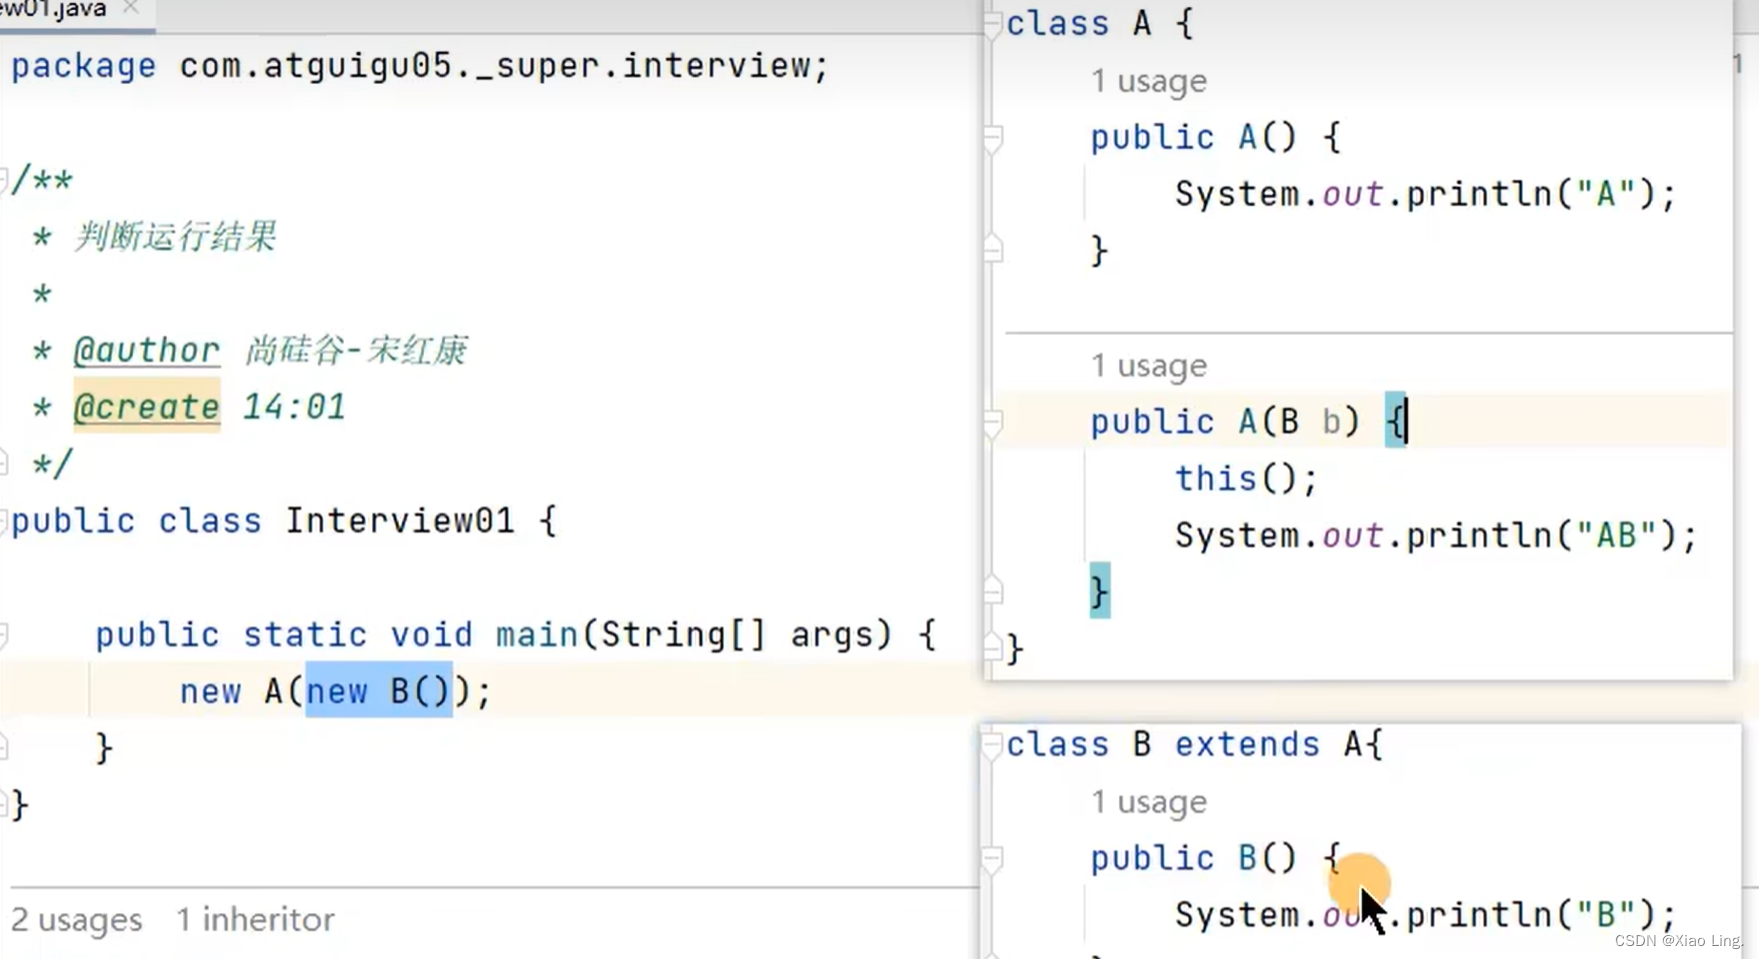The width and height of the screenshot is (1759, 959).
Task: Click the fold end marker of A() constructor
Action: point(992,250)
